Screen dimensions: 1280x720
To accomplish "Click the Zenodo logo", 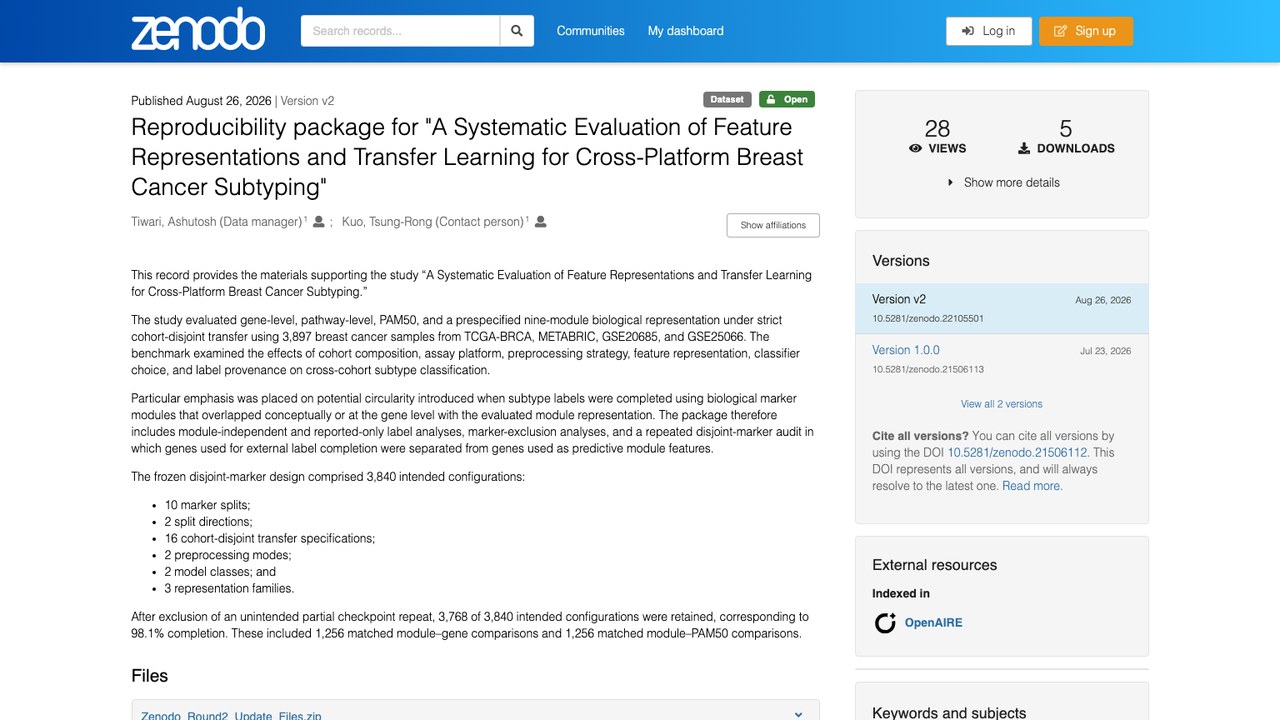I will pyautogui.click(x=198, y=31).
